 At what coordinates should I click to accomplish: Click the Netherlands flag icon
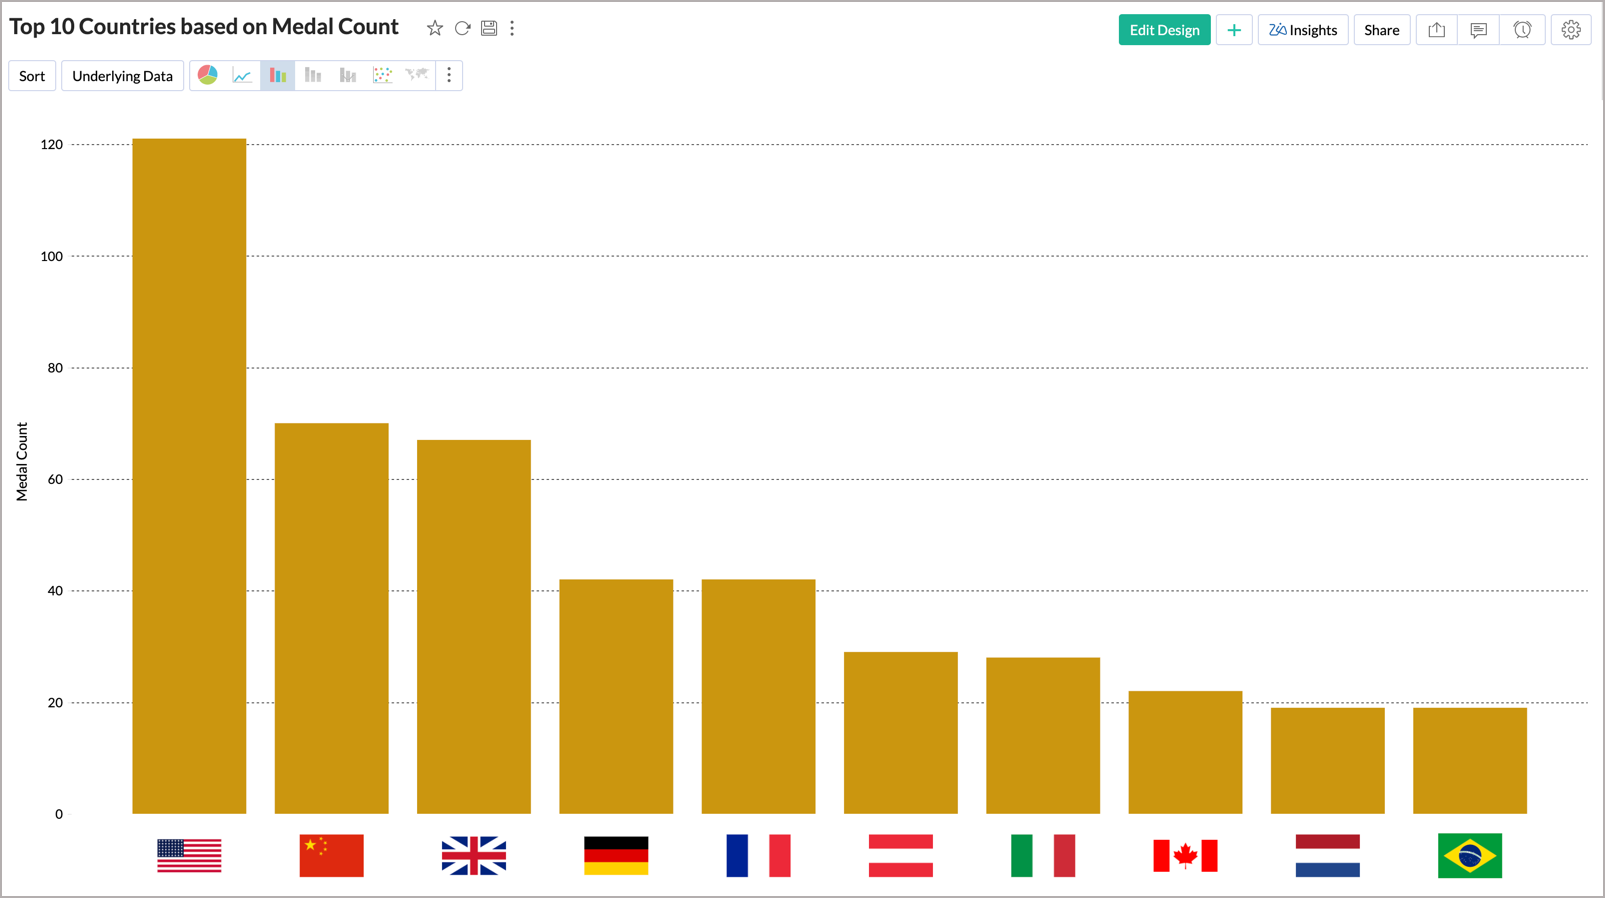click(1328, 856)
